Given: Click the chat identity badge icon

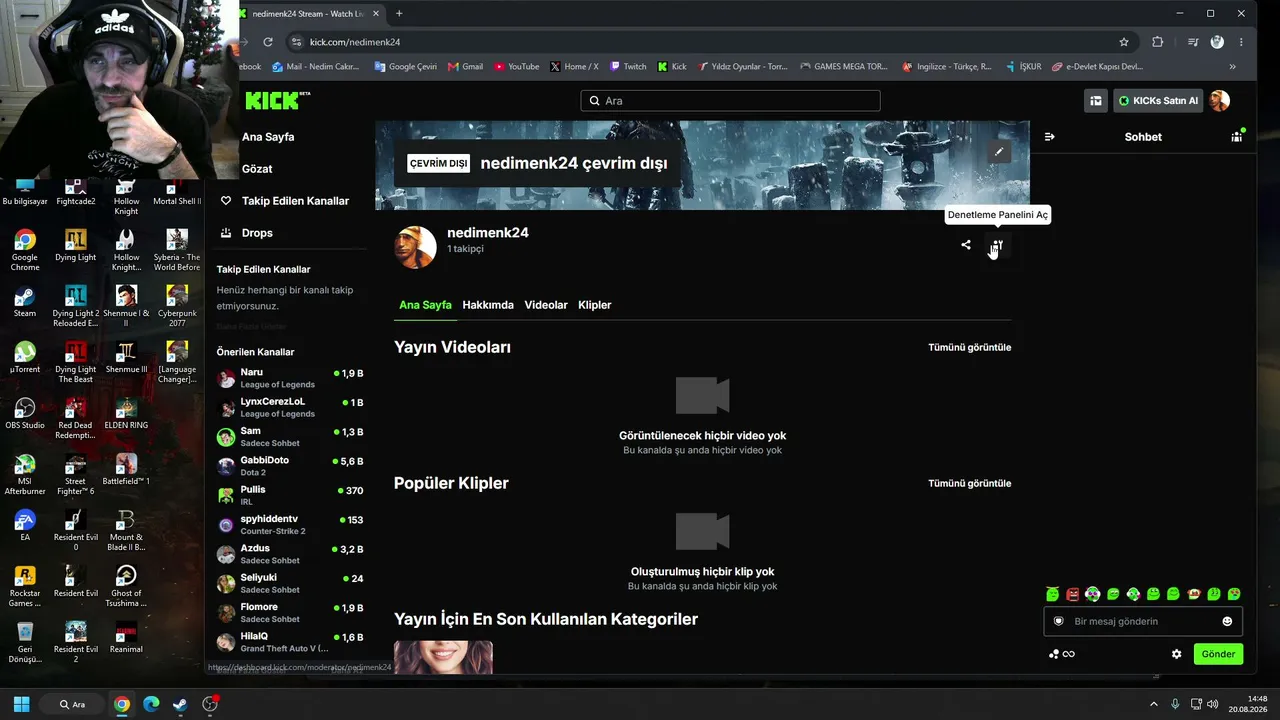Looking at the screenshot, I should pyautogui.click(x=1059, y=621).
